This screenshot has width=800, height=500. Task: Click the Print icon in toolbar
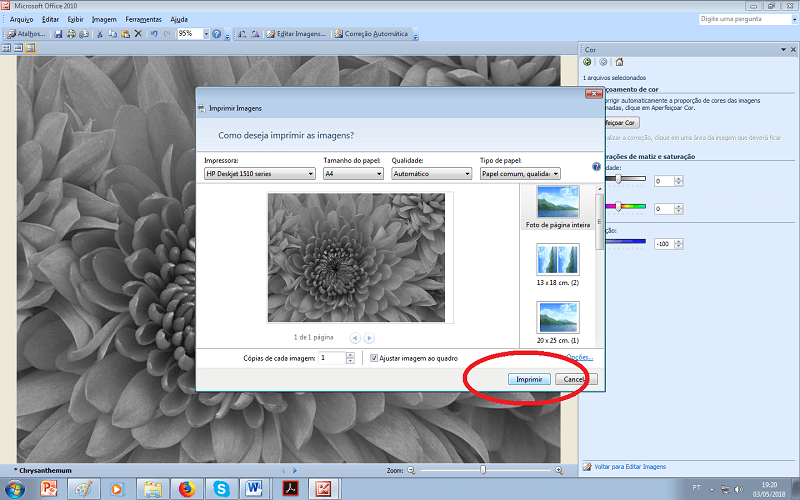[72, 34]
